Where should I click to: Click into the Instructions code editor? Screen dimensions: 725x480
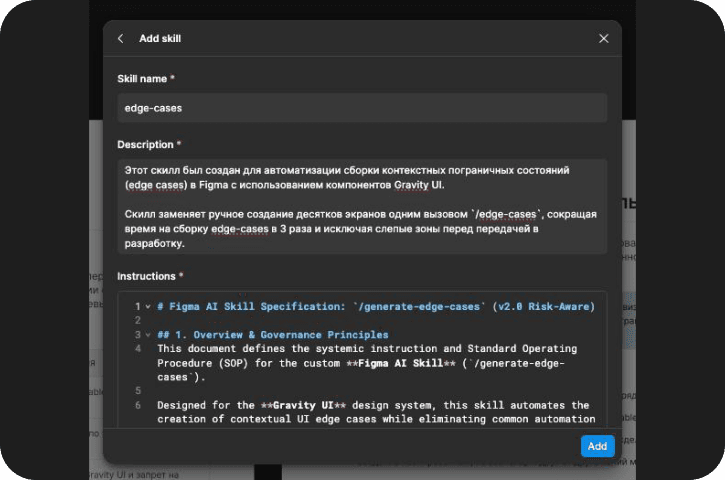click(362, 359)
